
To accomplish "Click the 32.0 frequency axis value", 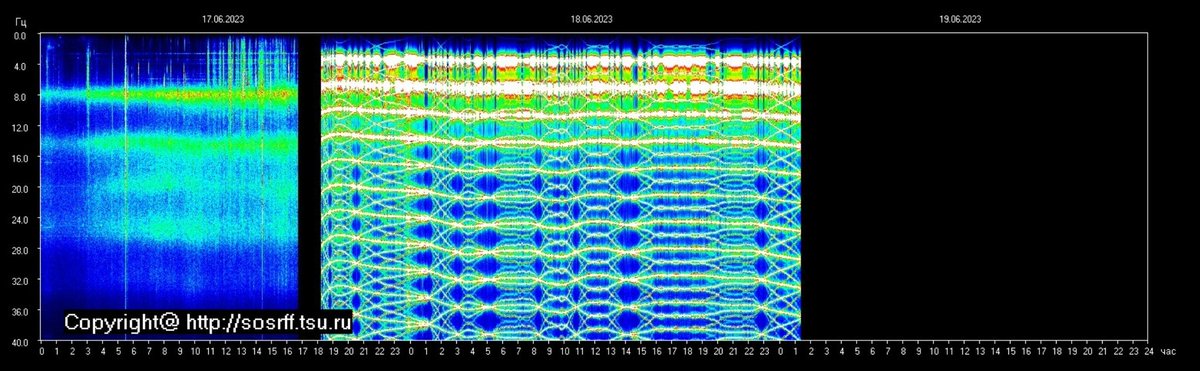I will (20, 281).
